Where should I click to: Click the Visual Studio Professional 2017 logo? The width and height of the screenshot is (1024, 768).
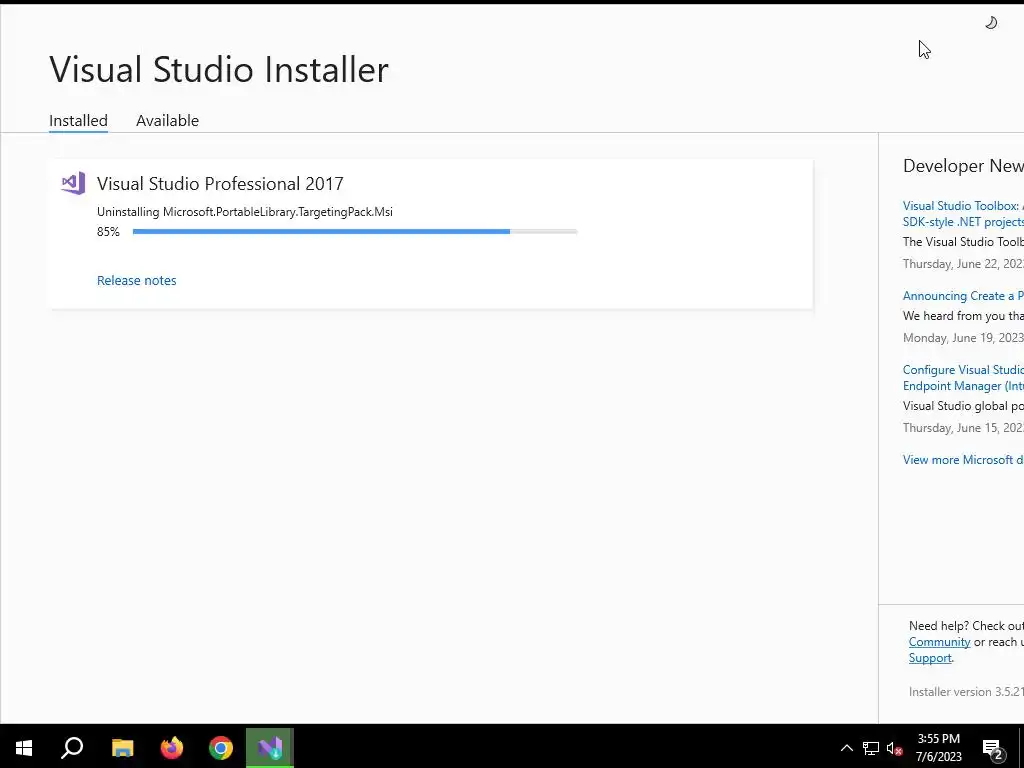click(73, 184)
